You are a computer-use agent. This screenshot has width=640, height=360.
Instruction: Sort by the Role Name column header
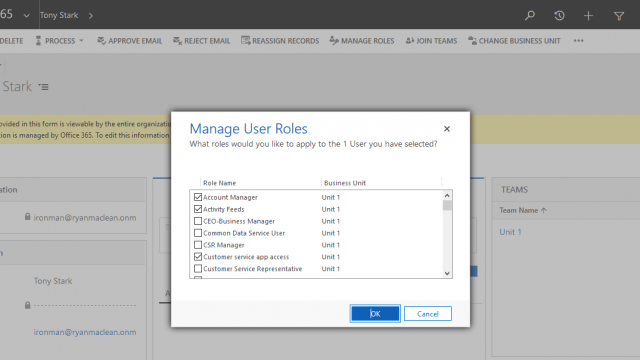[220, 183]
